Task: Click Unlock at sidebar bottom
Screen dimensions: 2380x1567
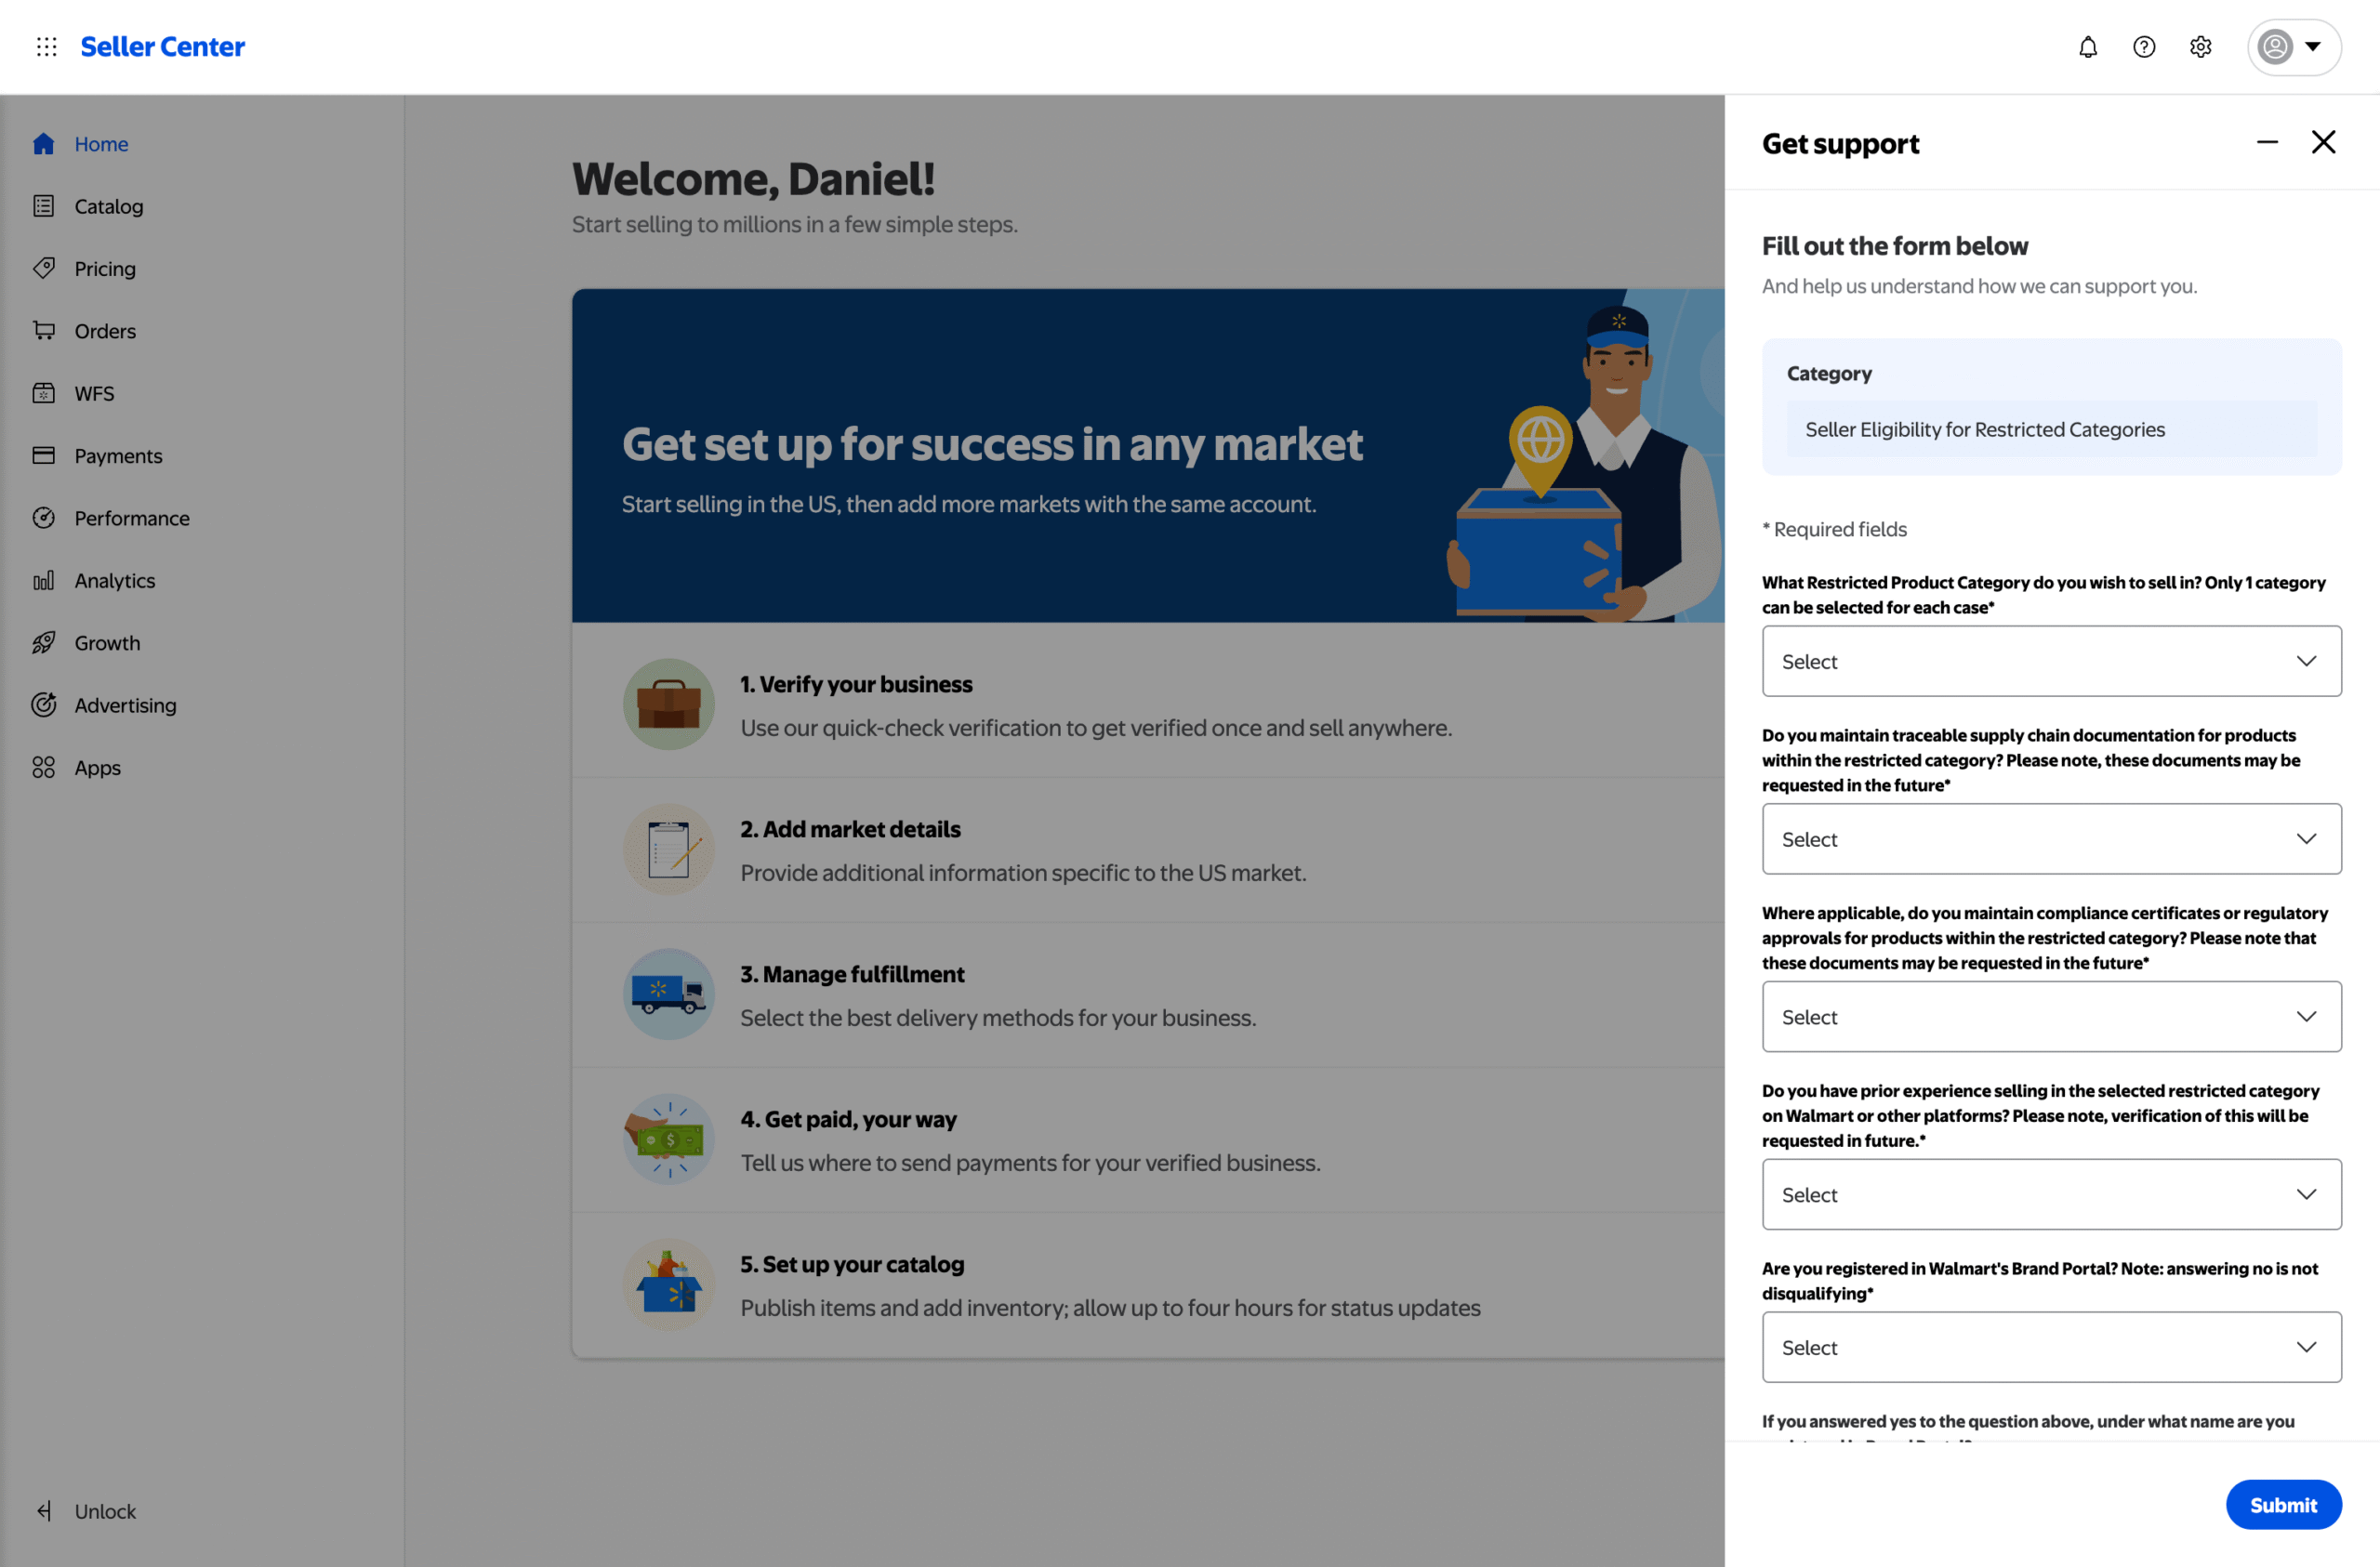Action: coord(104,1511)
